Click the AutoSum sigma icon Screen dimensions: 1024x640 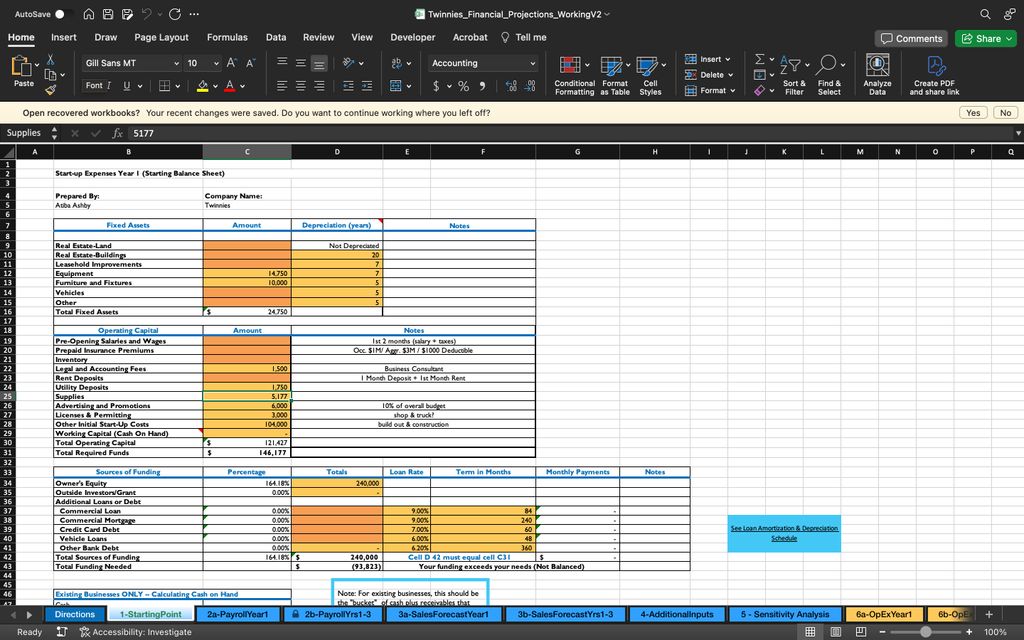[x=760, y=59]
